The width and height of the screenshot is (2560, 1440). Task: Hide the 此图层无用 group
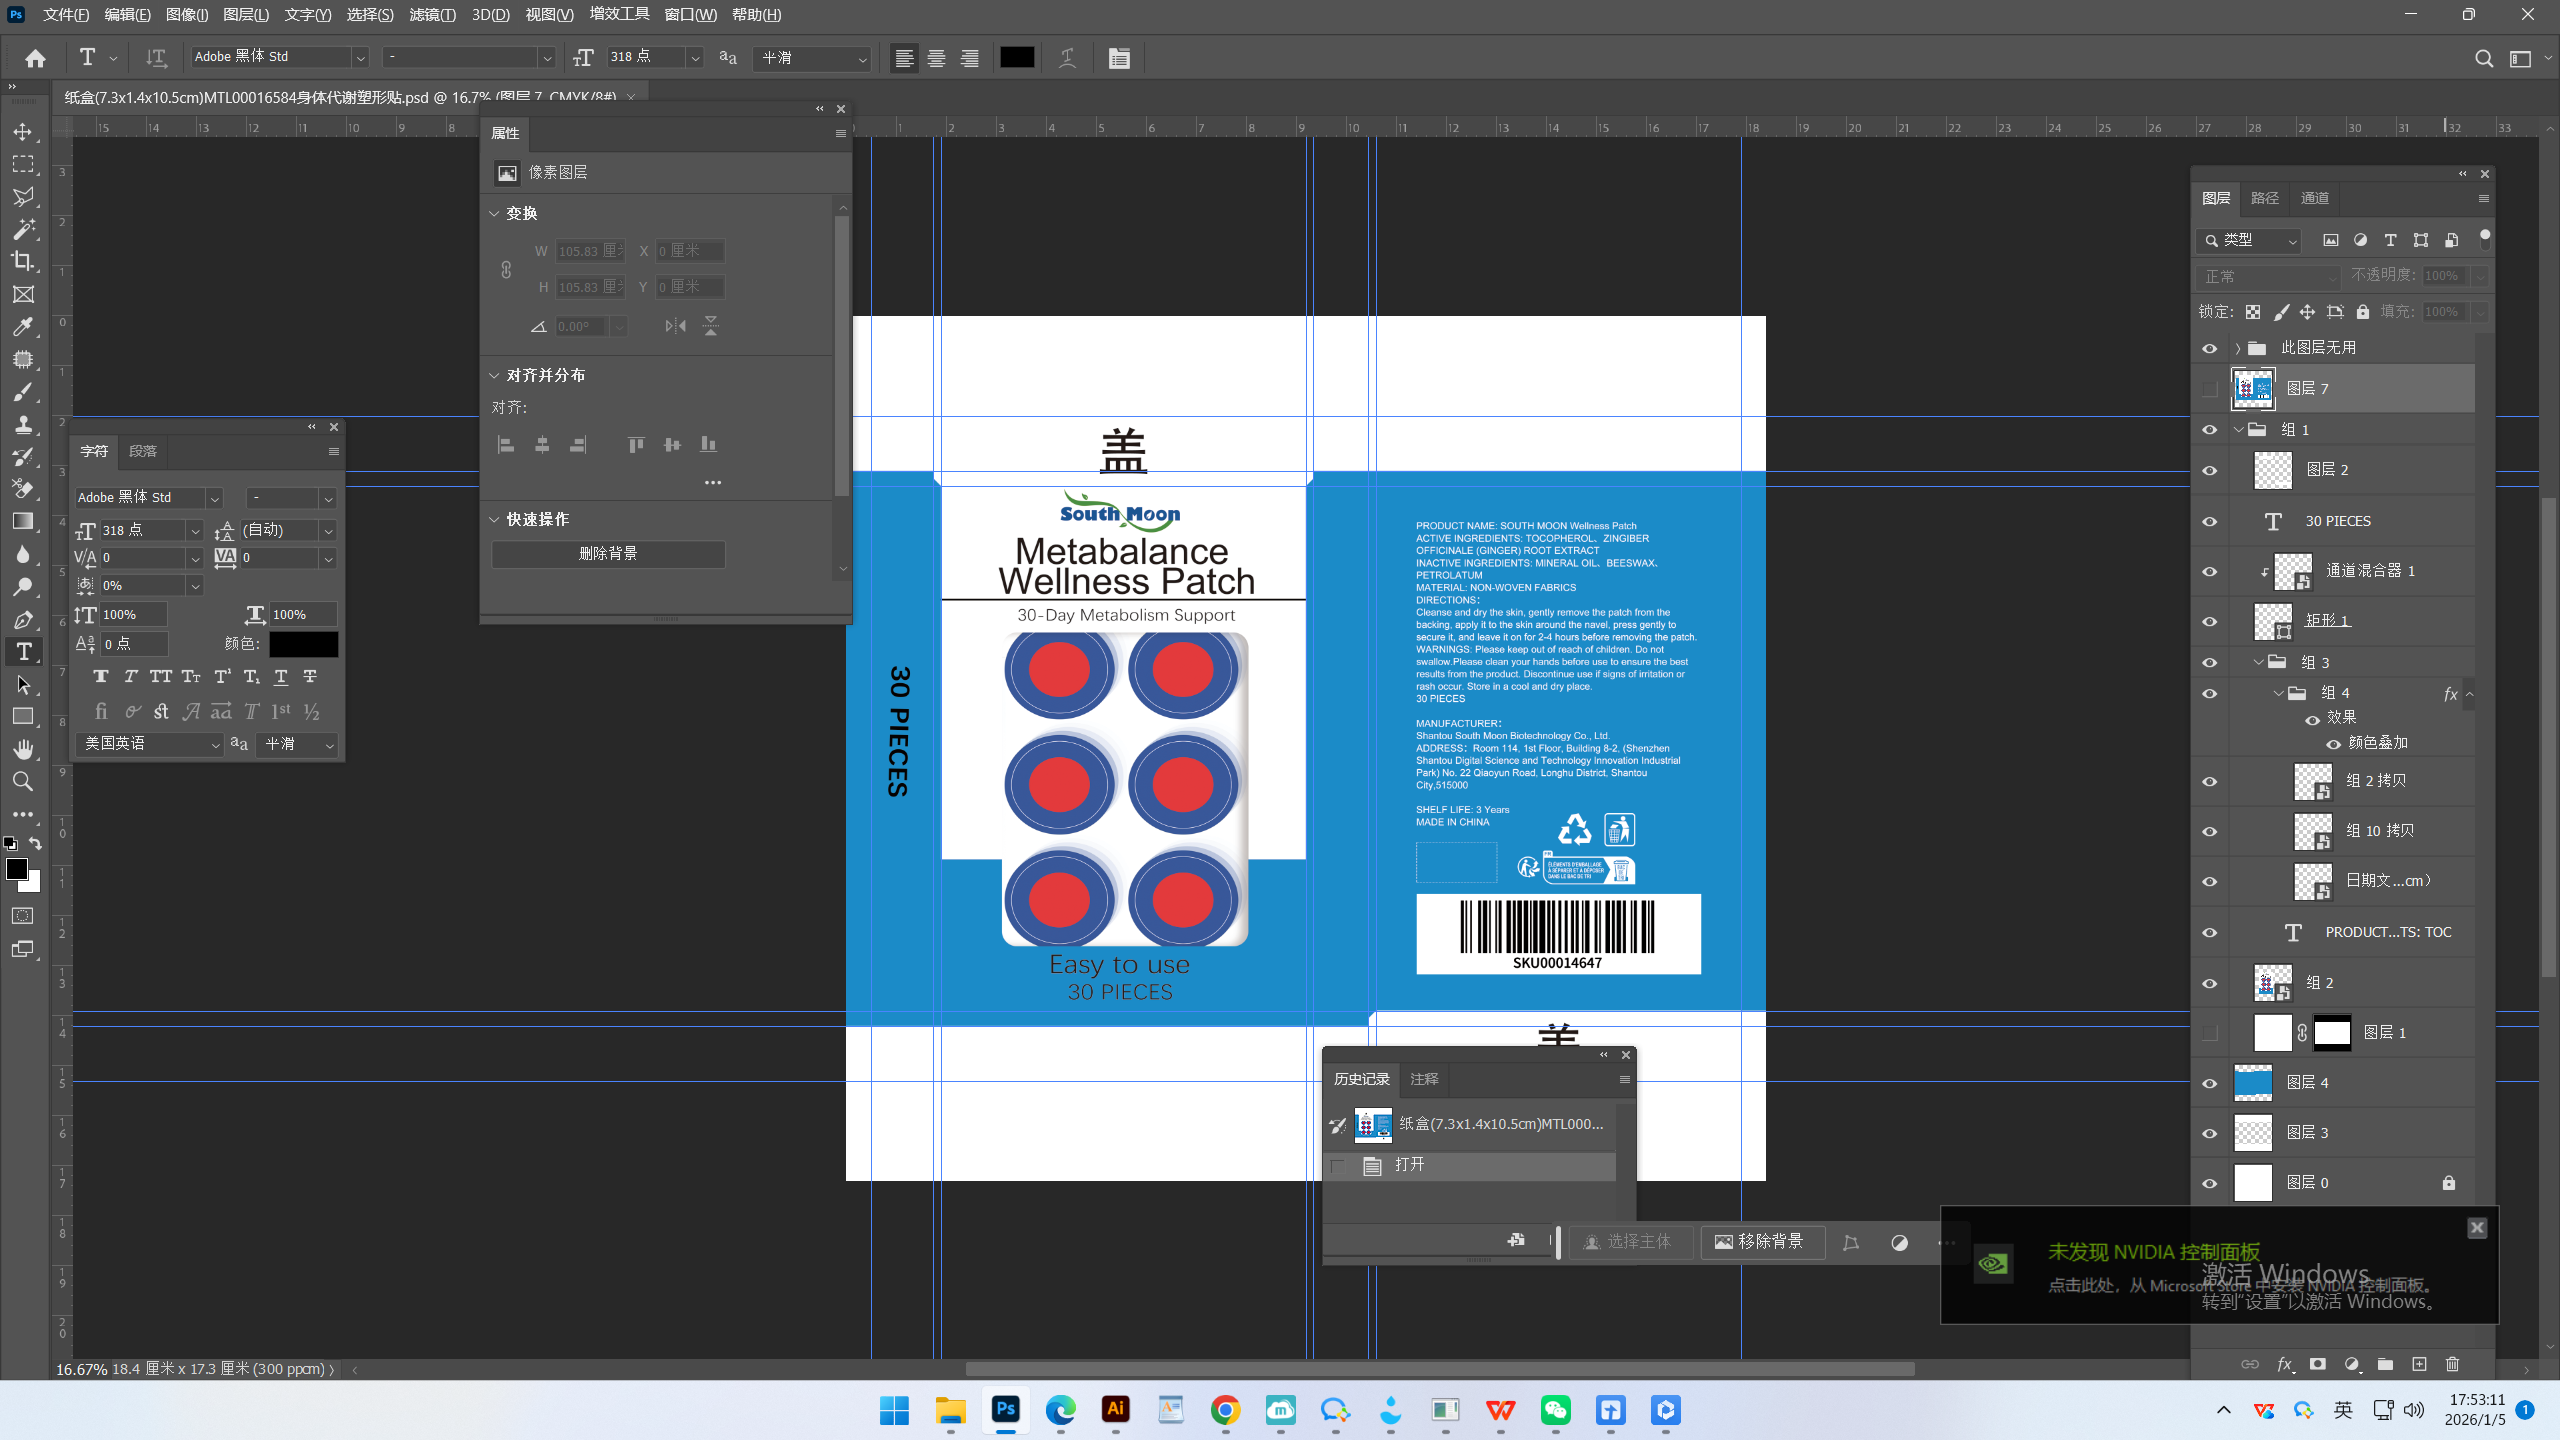(2210, 348)
